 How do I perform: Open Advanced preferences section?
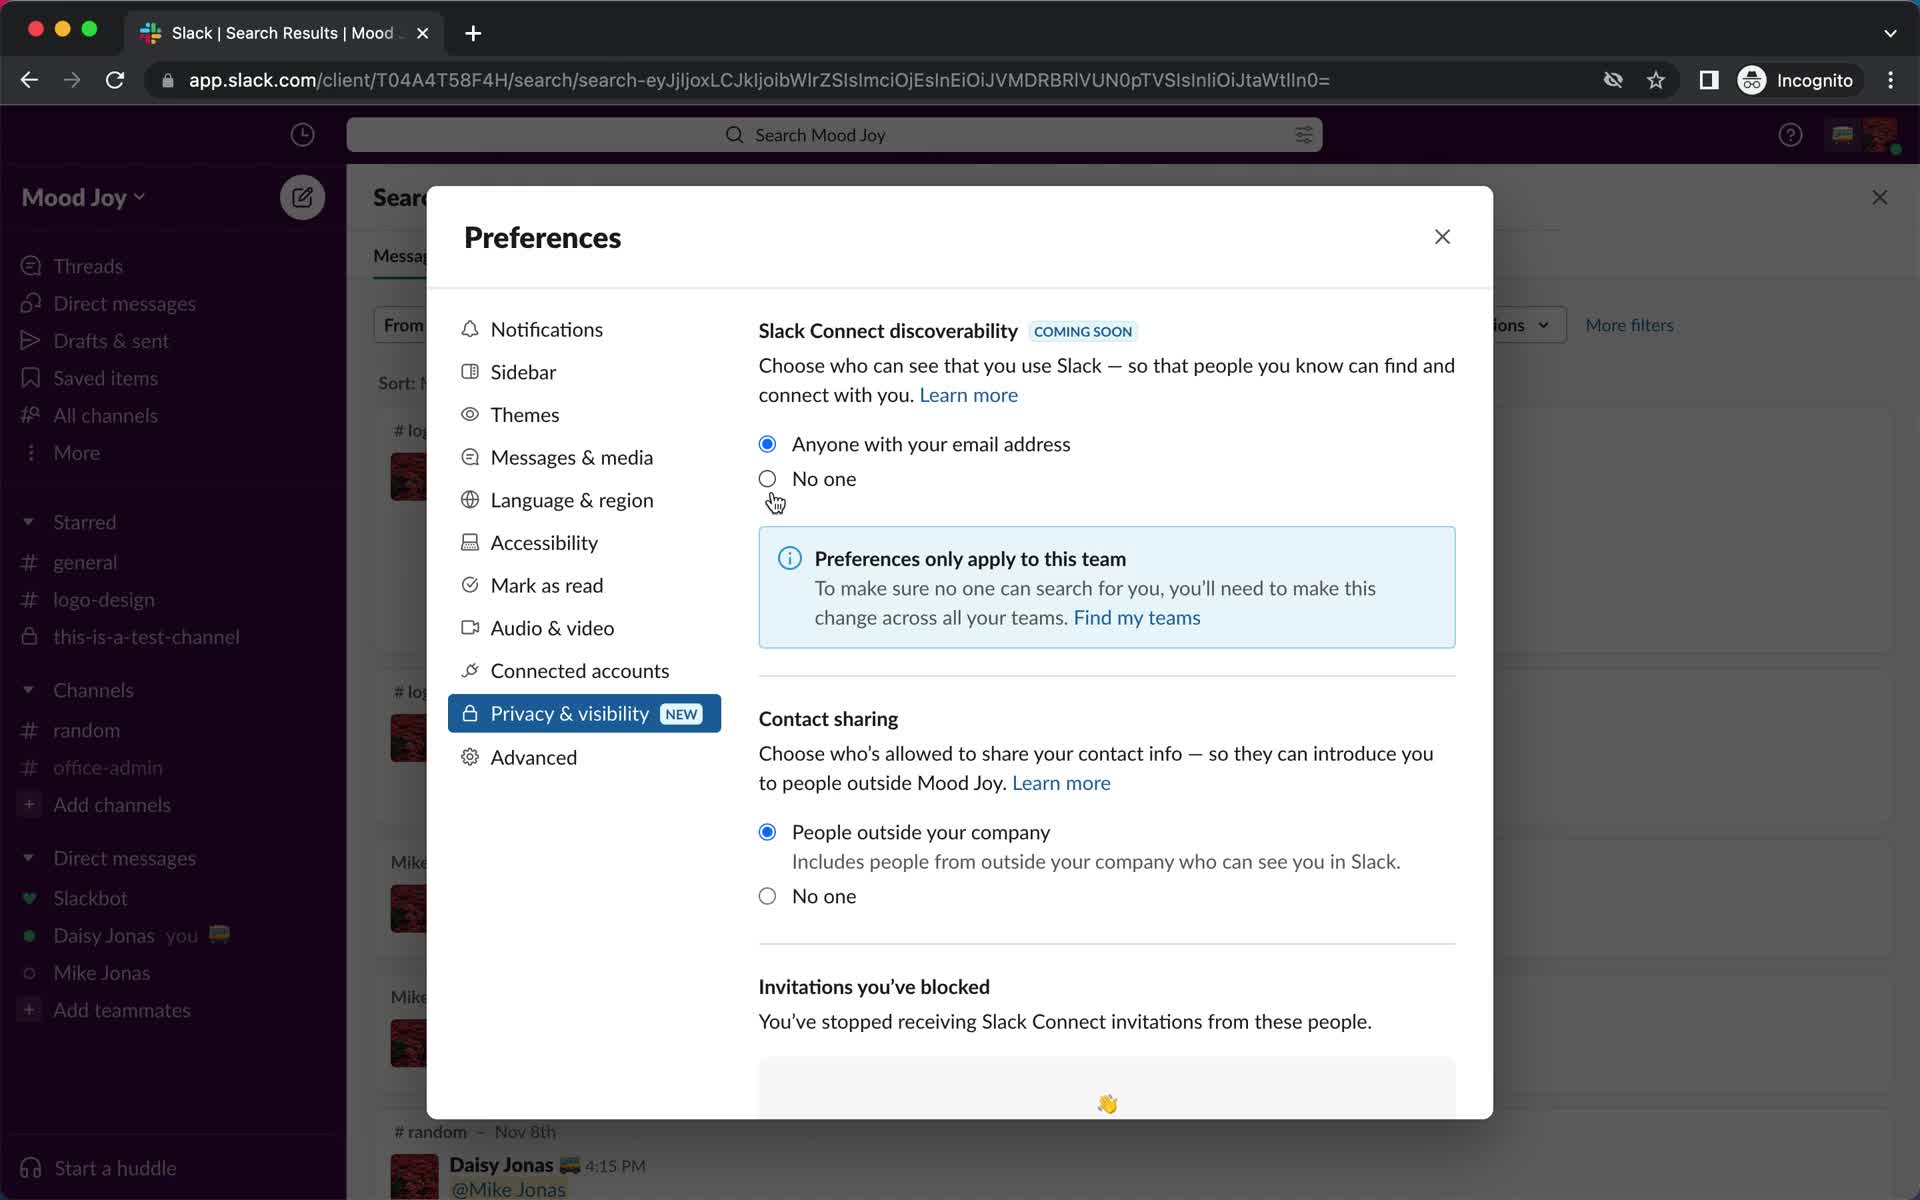coord(534,756)
